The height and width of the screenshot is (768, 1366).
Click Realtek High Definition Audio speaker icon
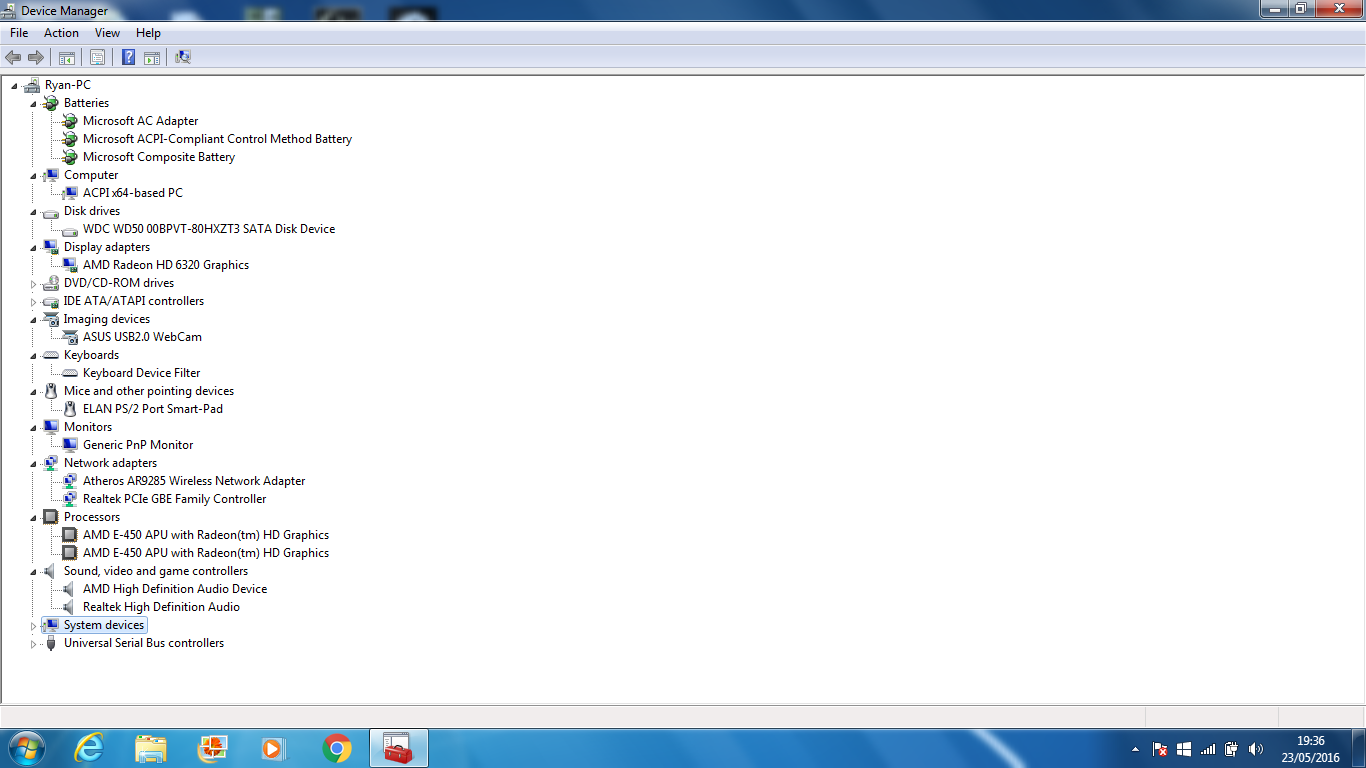click(69, 607)
